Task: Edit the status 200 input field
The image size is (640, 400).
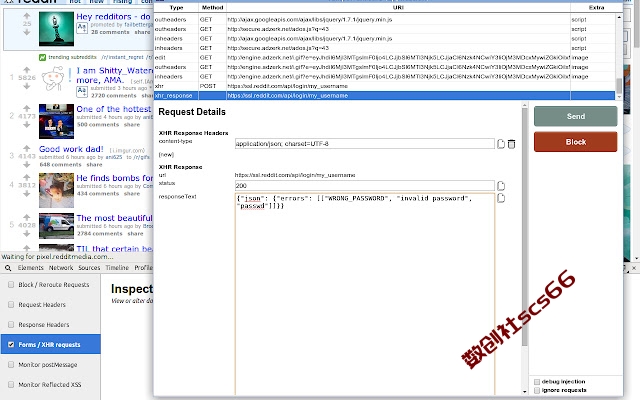Action: coord(364,185)
